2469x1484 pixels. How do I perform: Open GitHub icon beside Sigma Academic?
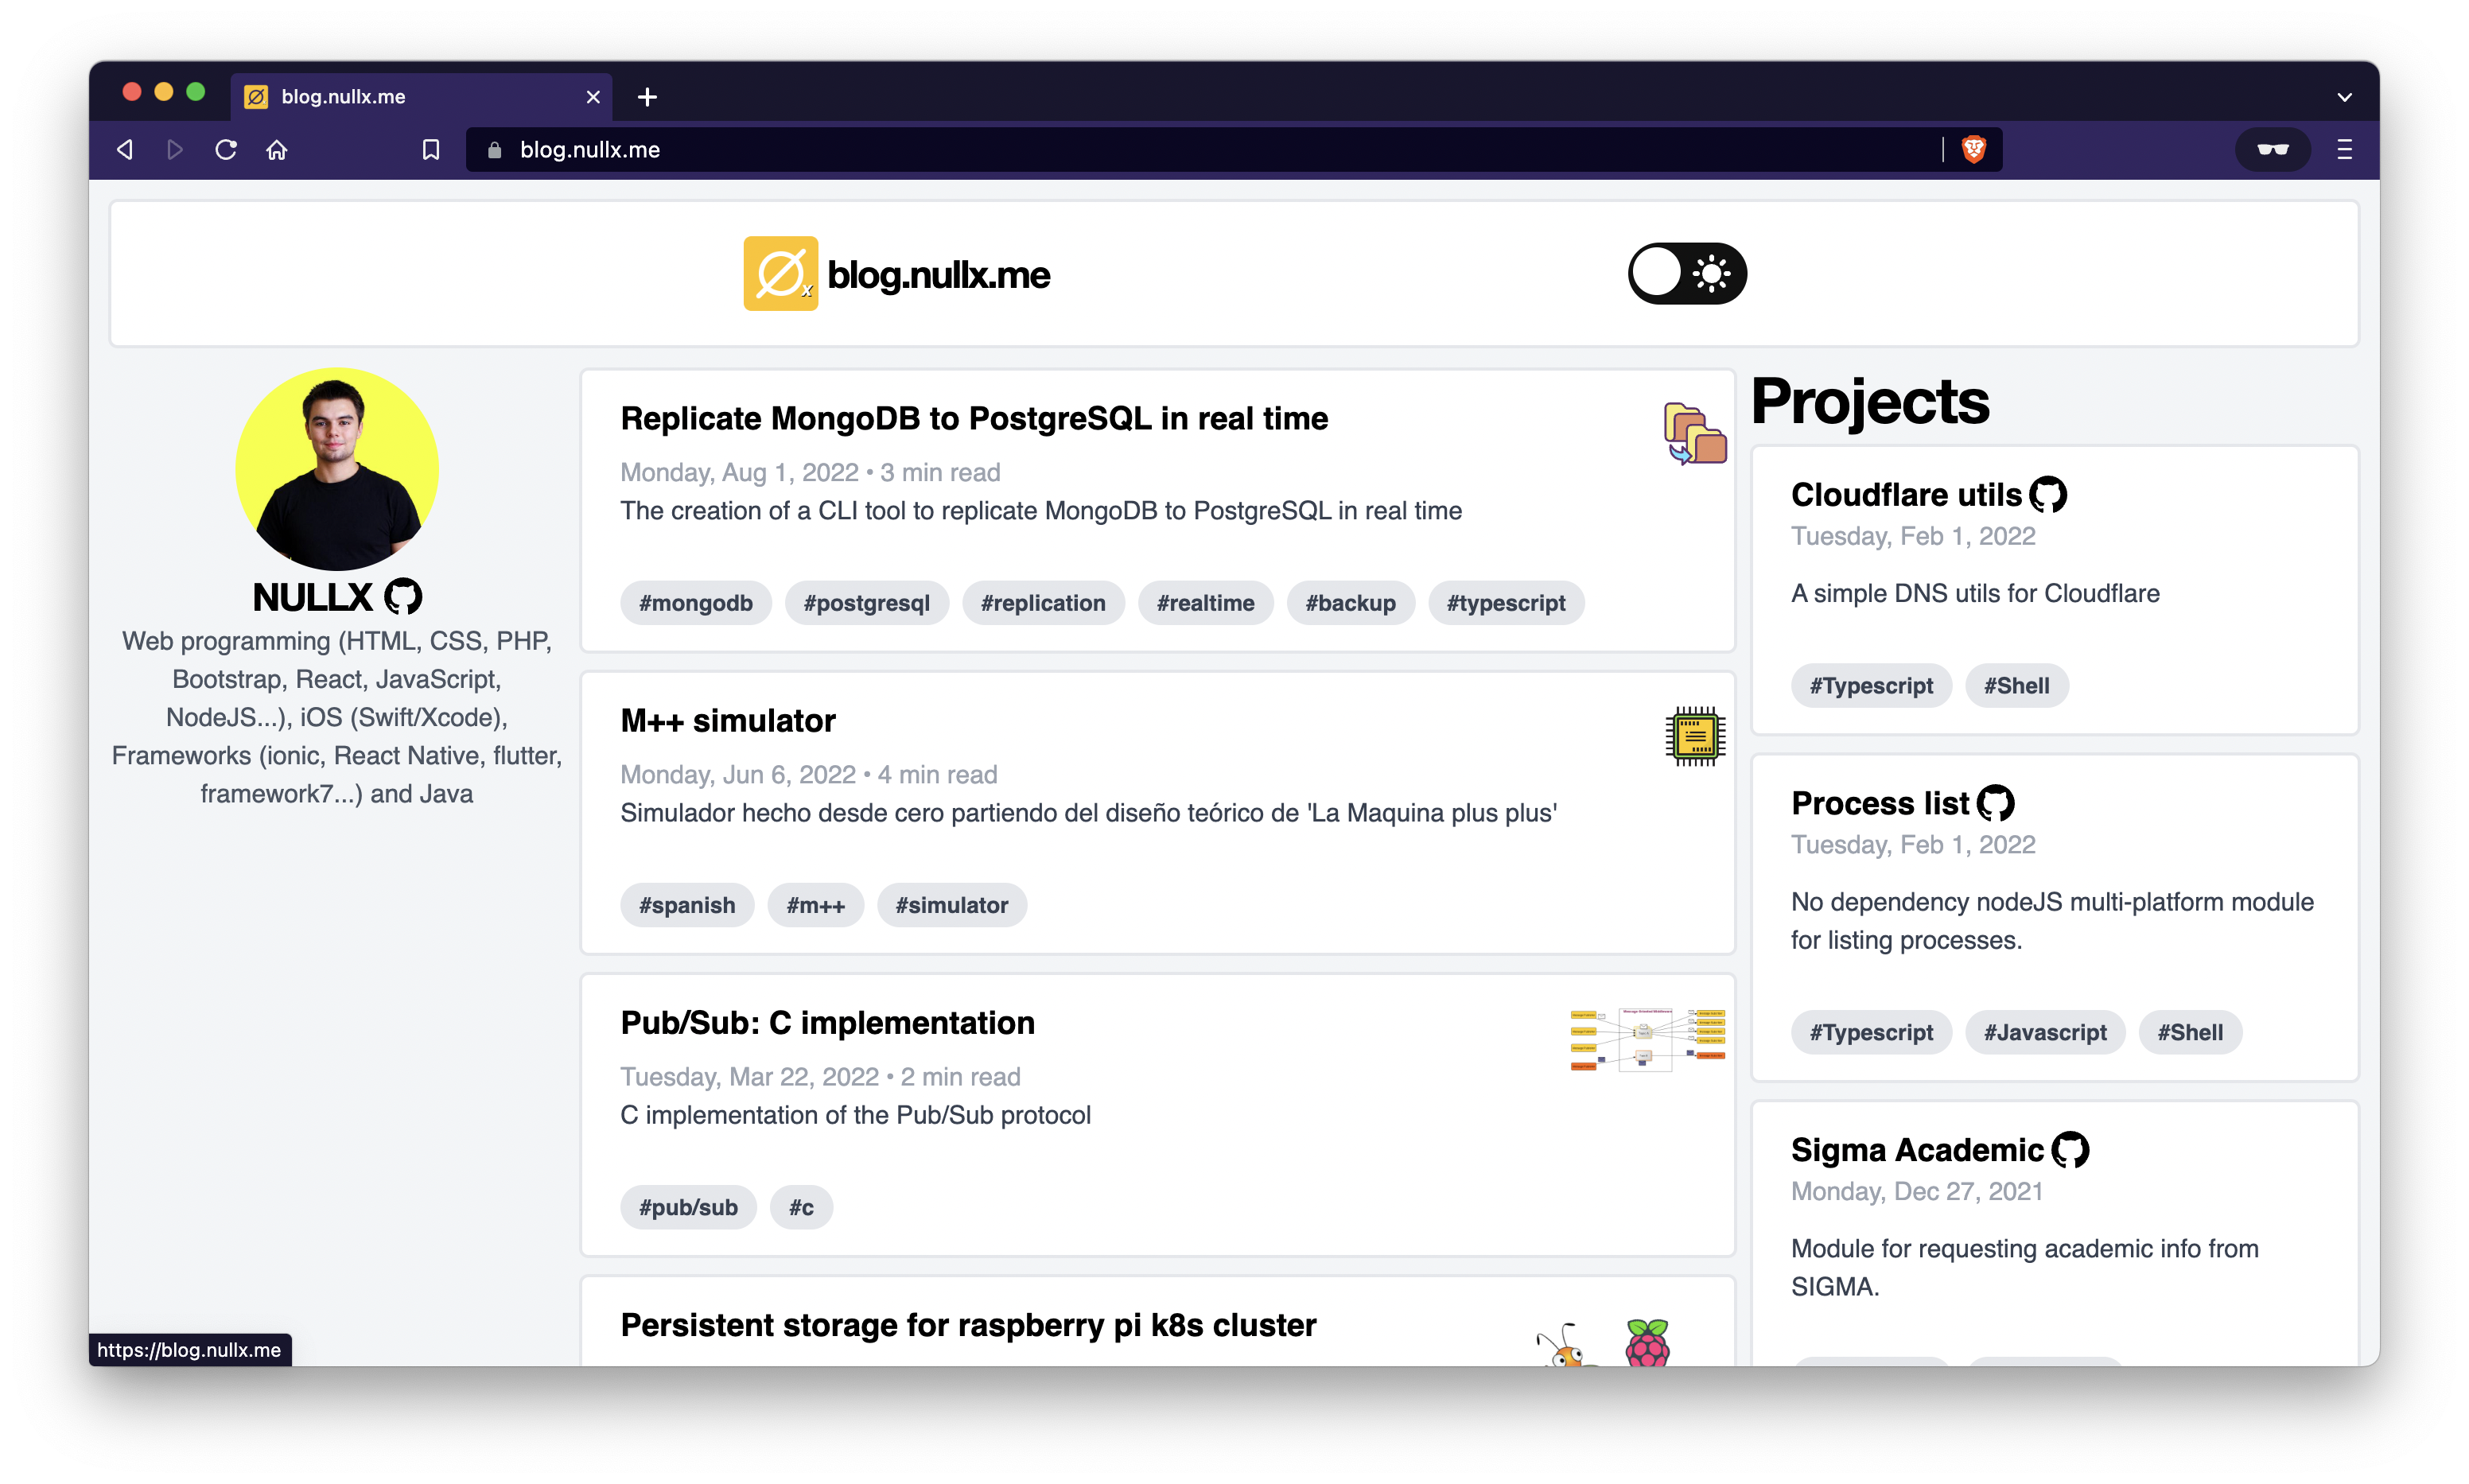click(2070, 1150)
